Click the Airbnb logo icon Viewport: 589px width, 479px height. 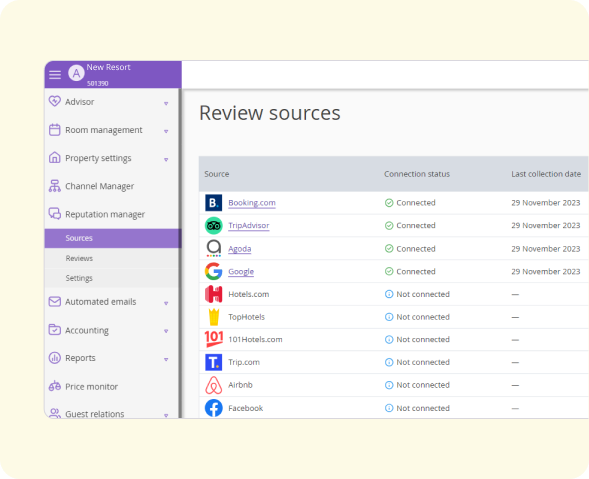point(213,385)
